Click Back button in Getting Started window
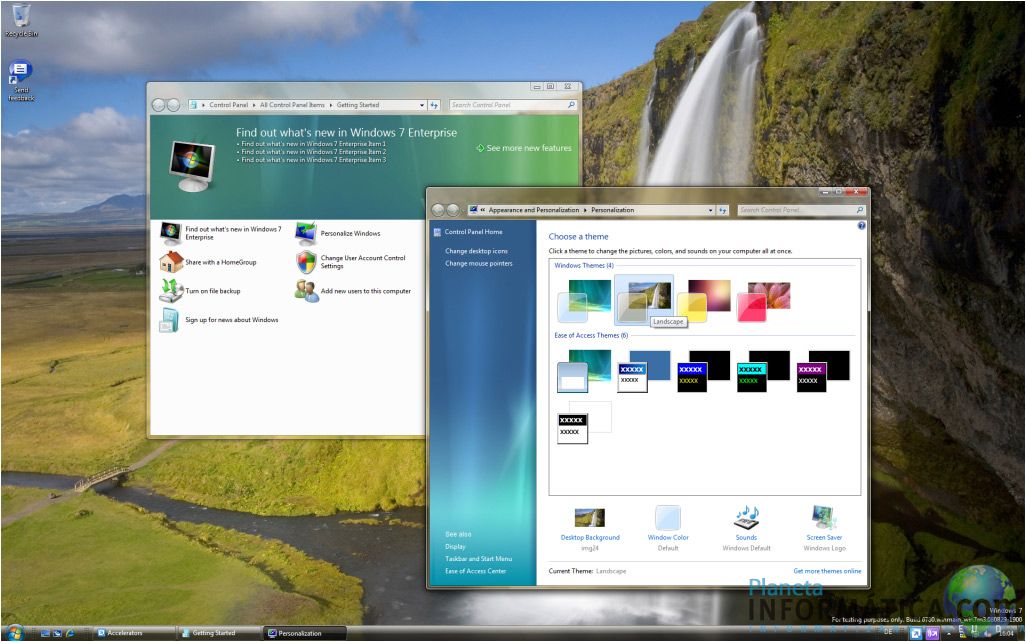This screenshot has height=642, width=1026. coord(159,105)
